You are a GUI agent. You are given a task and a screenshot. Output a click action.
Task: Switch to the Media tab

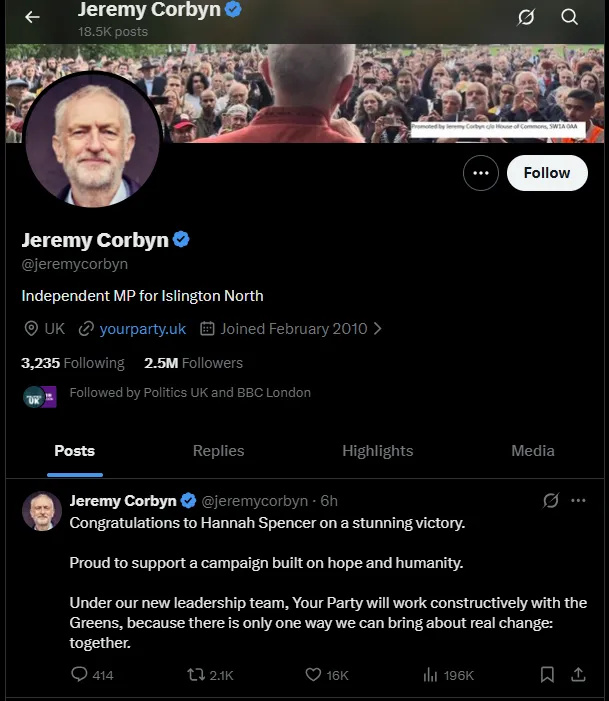pyautogui.click(x=532, y=451)
